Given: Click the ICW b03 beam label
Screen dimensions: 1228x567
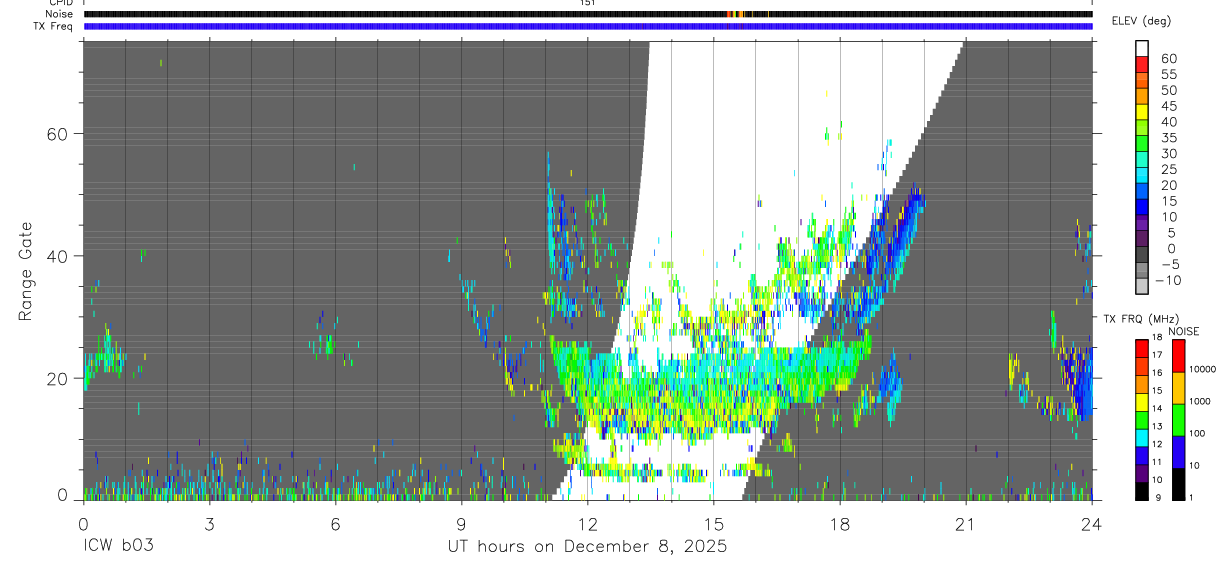Looking at the screenshot, I should 118,546.
